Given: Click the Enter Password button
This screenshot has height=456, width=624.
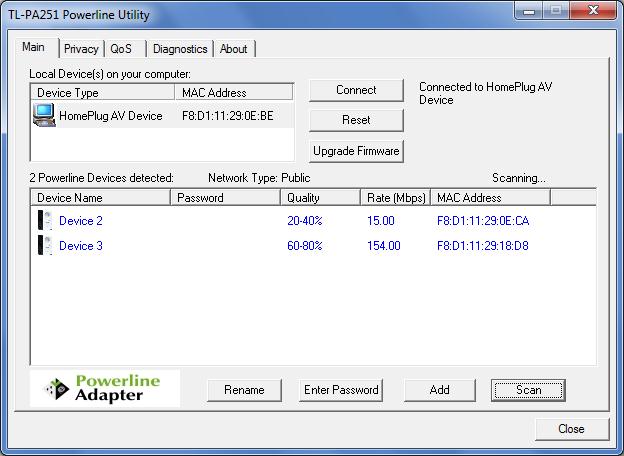Looking at the screenshot, I should coord(341,390).
